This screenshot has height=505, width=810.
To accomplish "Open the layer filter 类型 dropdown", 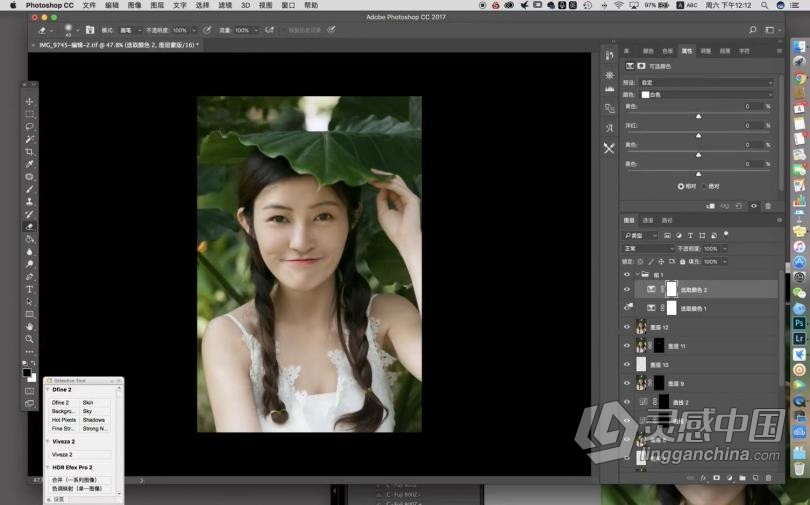I will coord(641,235).
